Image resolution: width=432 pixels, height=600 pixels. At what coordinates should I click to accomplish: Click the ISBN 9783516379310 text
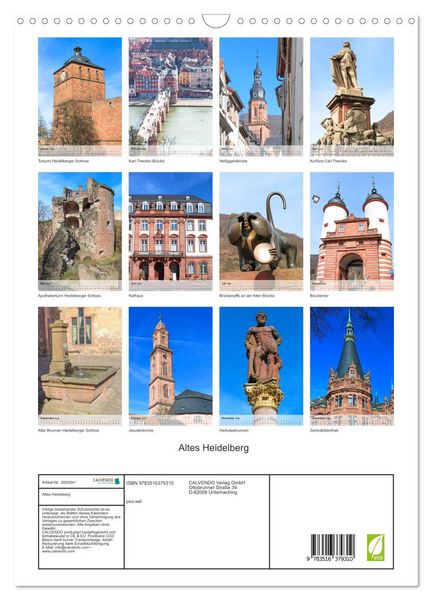[x=150, y=483]
